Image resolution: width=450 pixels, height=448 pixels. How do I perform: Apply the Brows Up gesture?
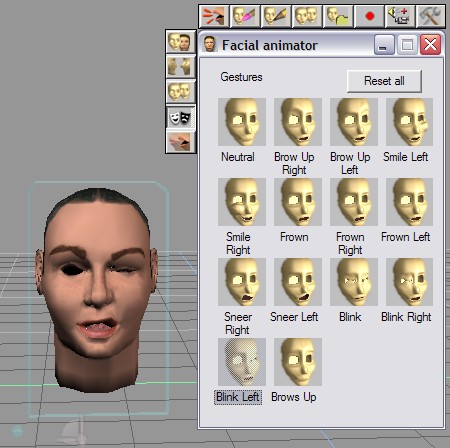pos(298,362)
